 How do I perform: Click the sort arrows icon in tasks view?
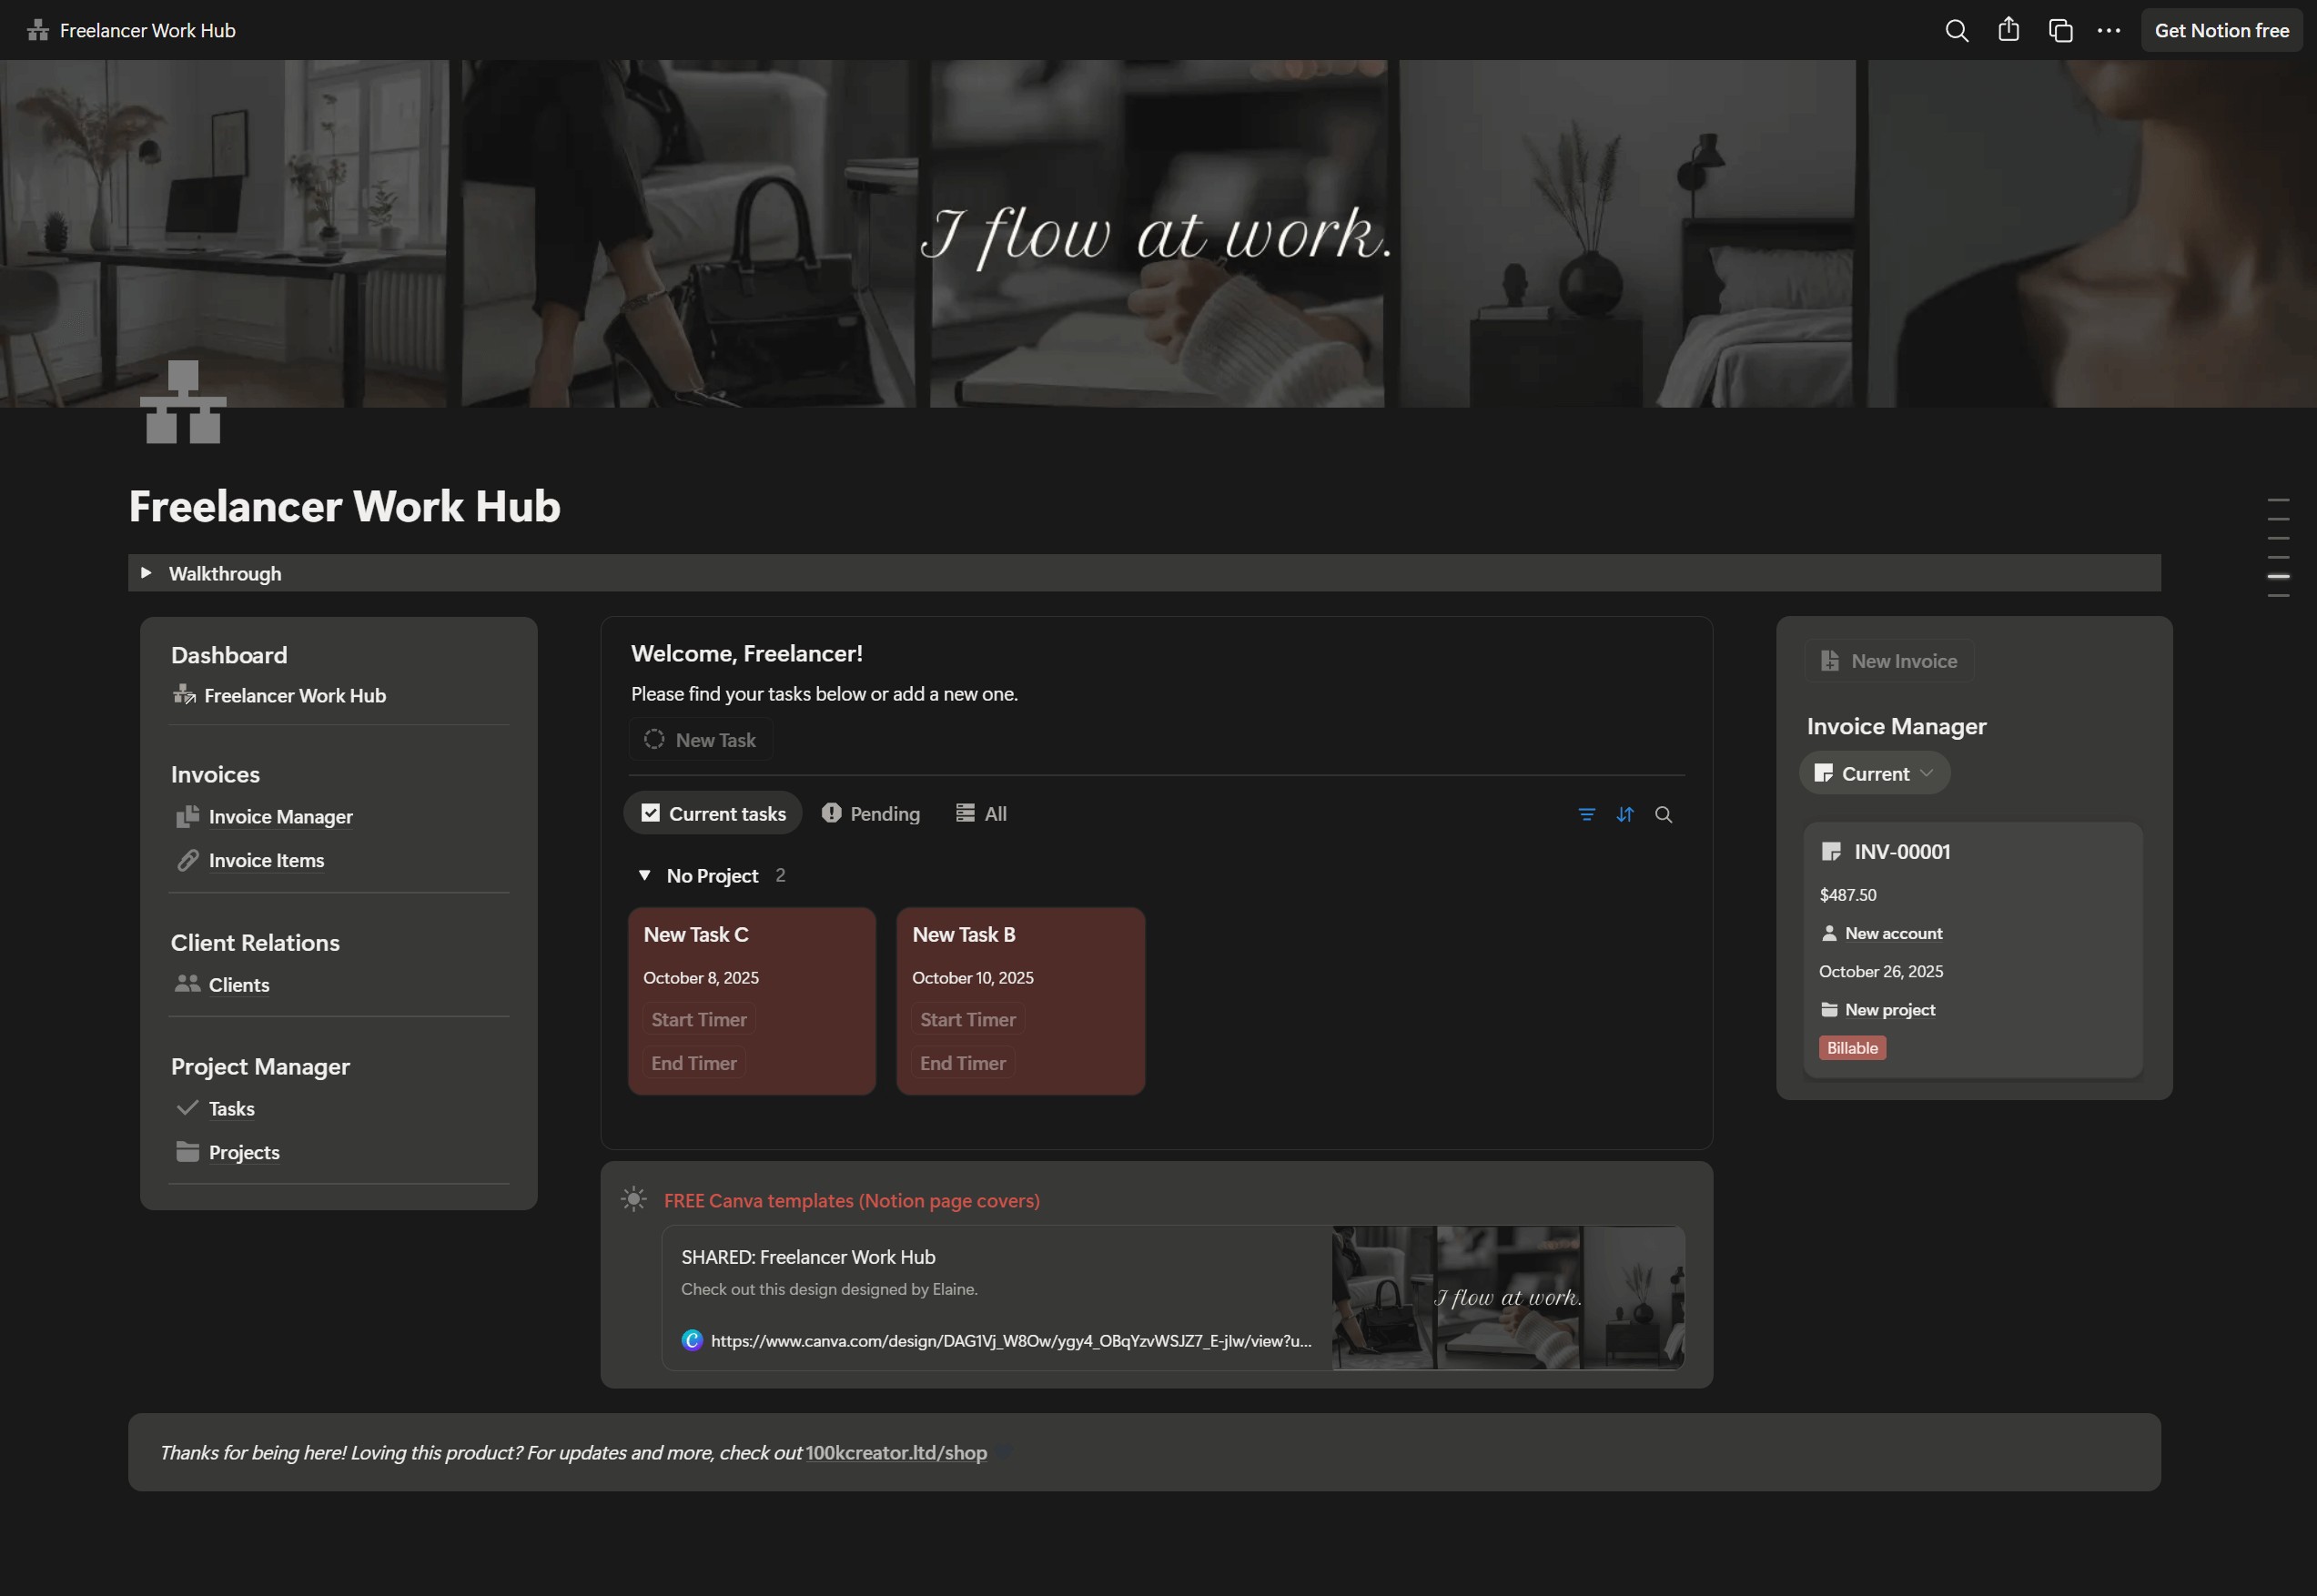[1624, 814]
